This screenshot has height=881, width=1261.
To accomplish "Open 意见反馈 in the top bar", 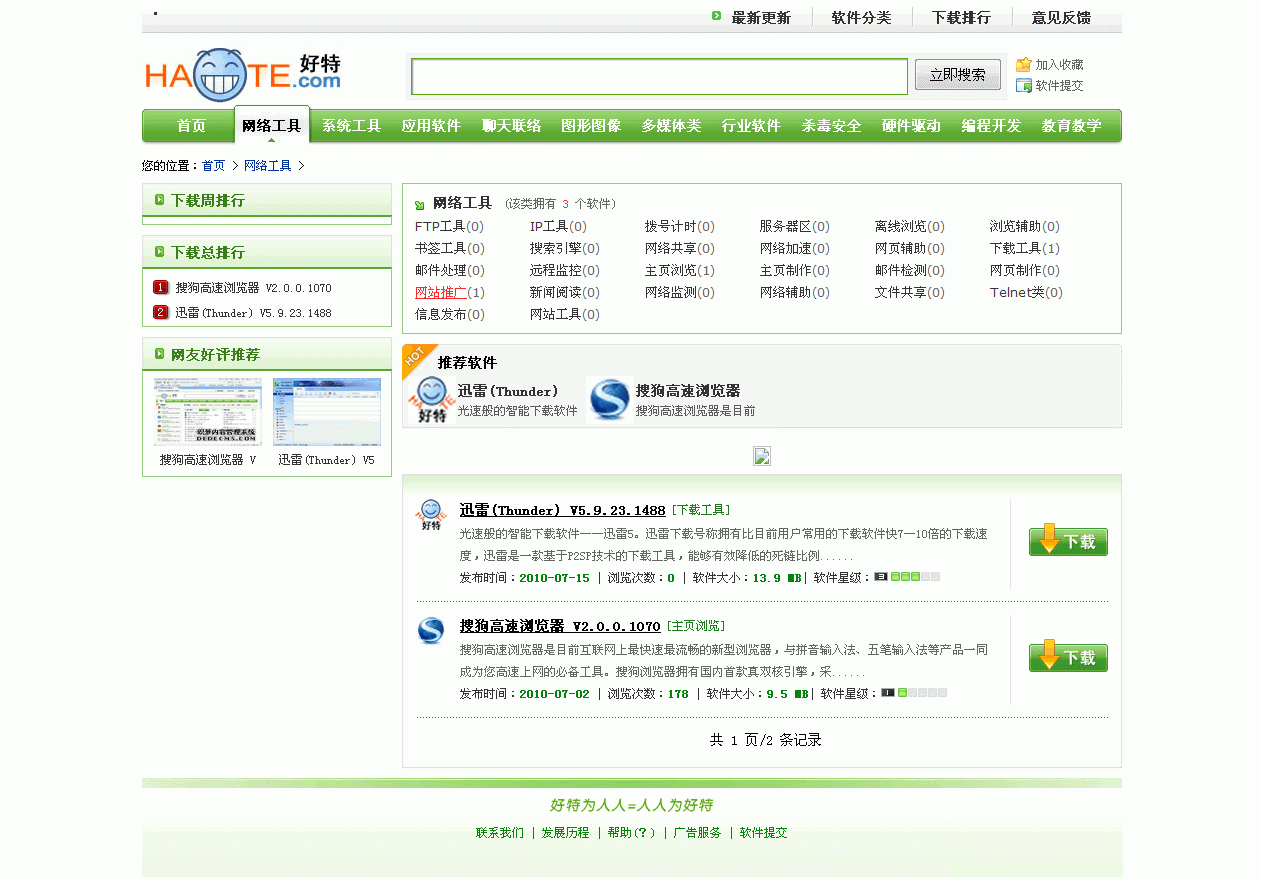I will 1061,17.
